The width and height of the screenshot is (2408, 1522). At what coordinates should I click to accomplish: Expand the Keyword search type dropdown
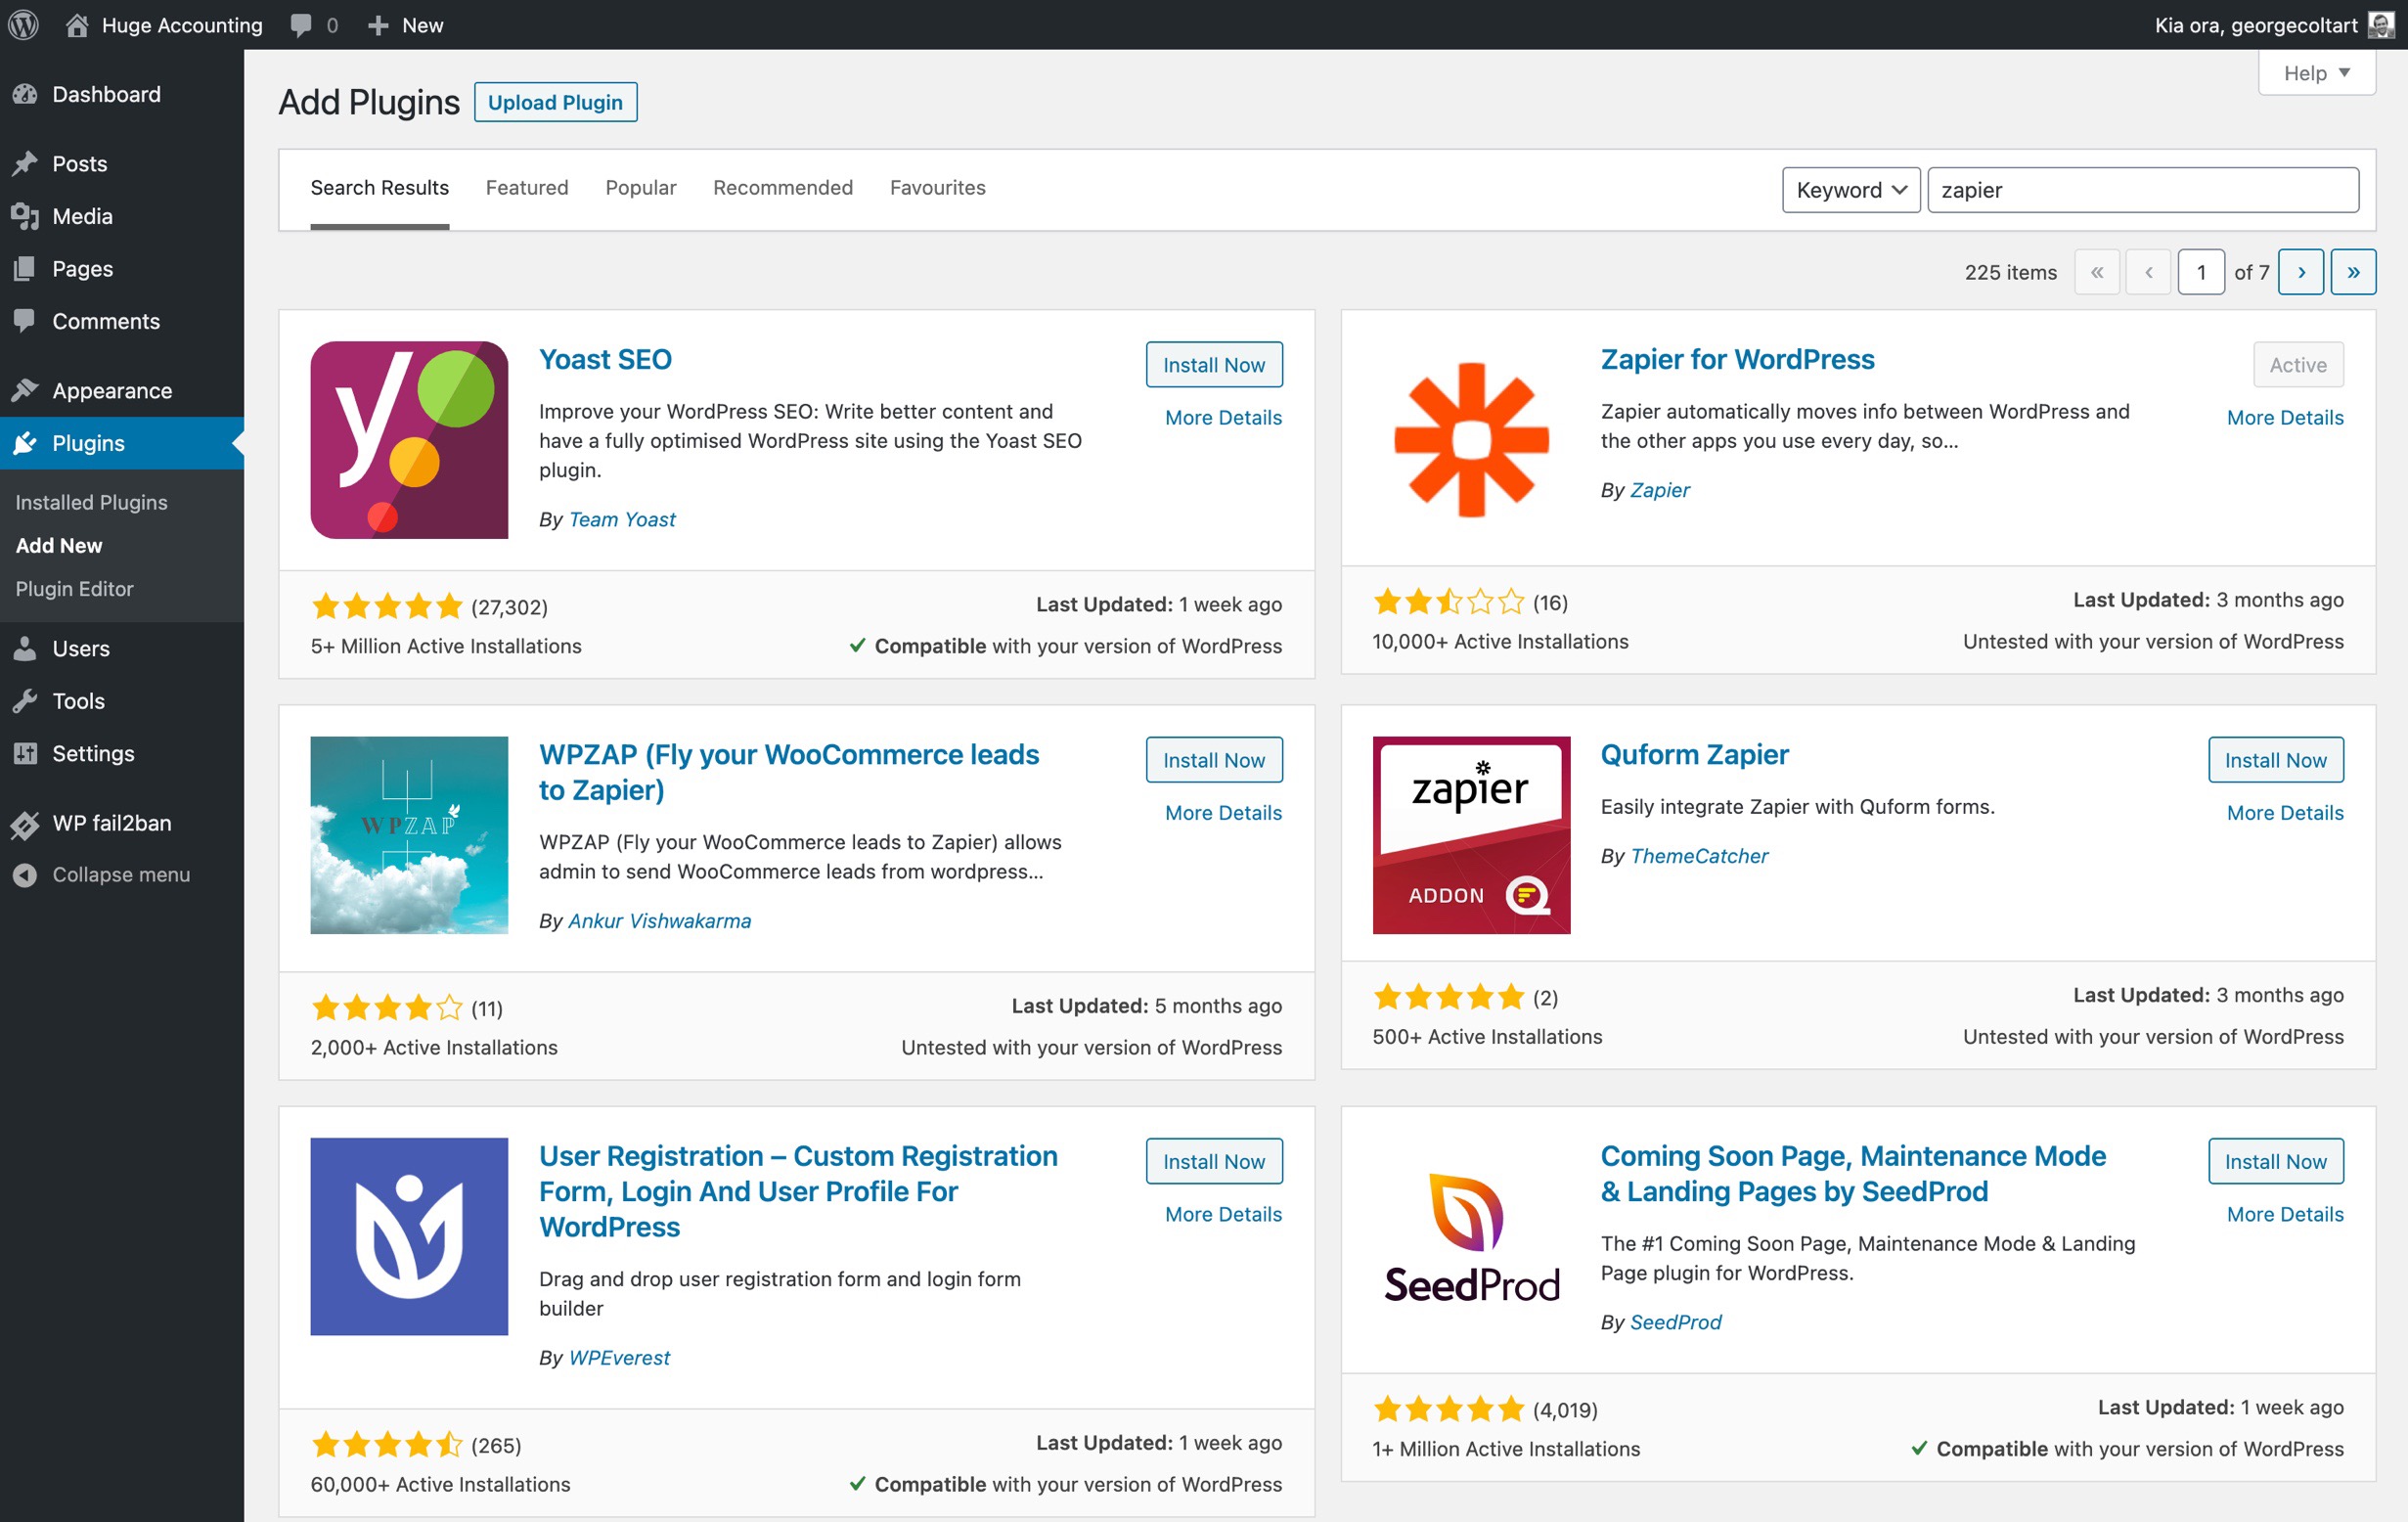[1850, 190]
